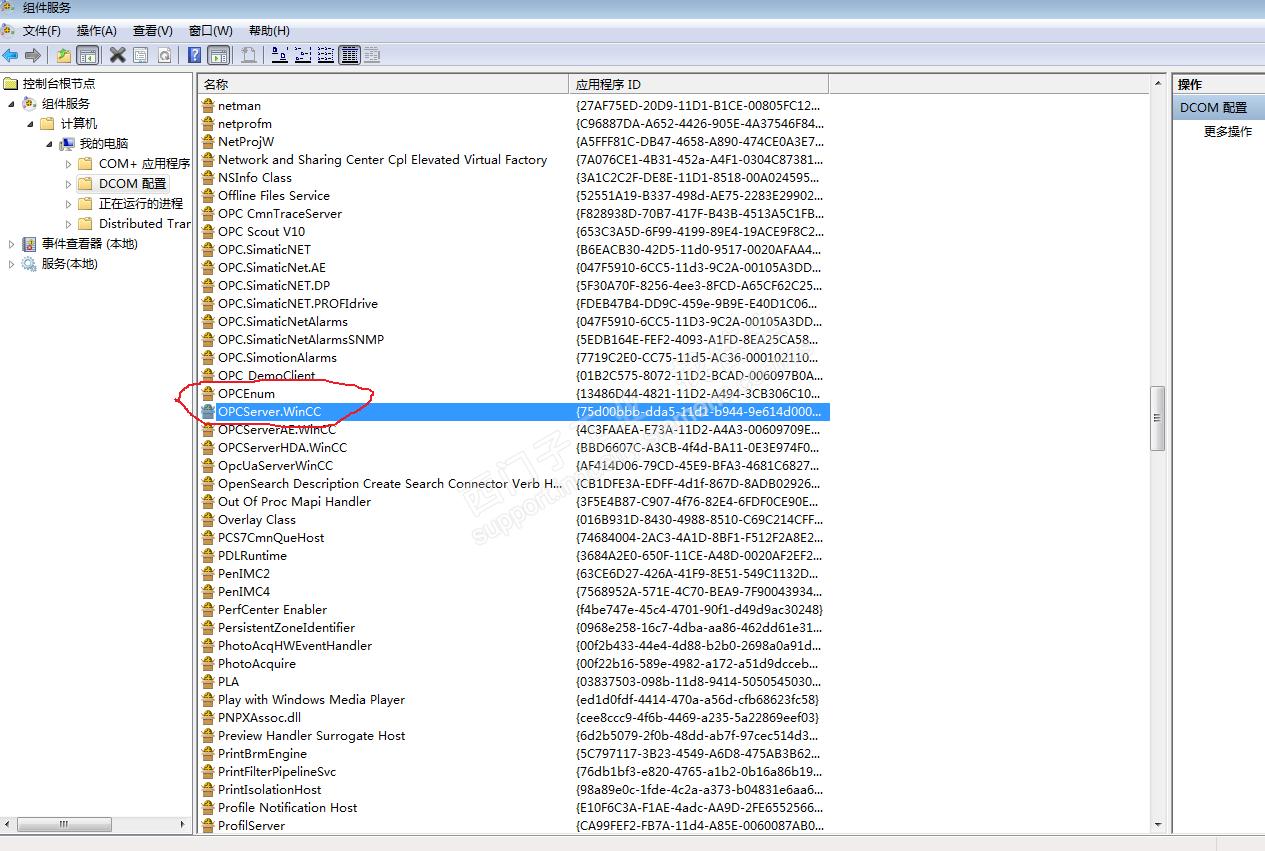Click the tree pane horizontal scrollbar thumb
Viewport: 1265px width, 851px height.
(x=64, y=825)
